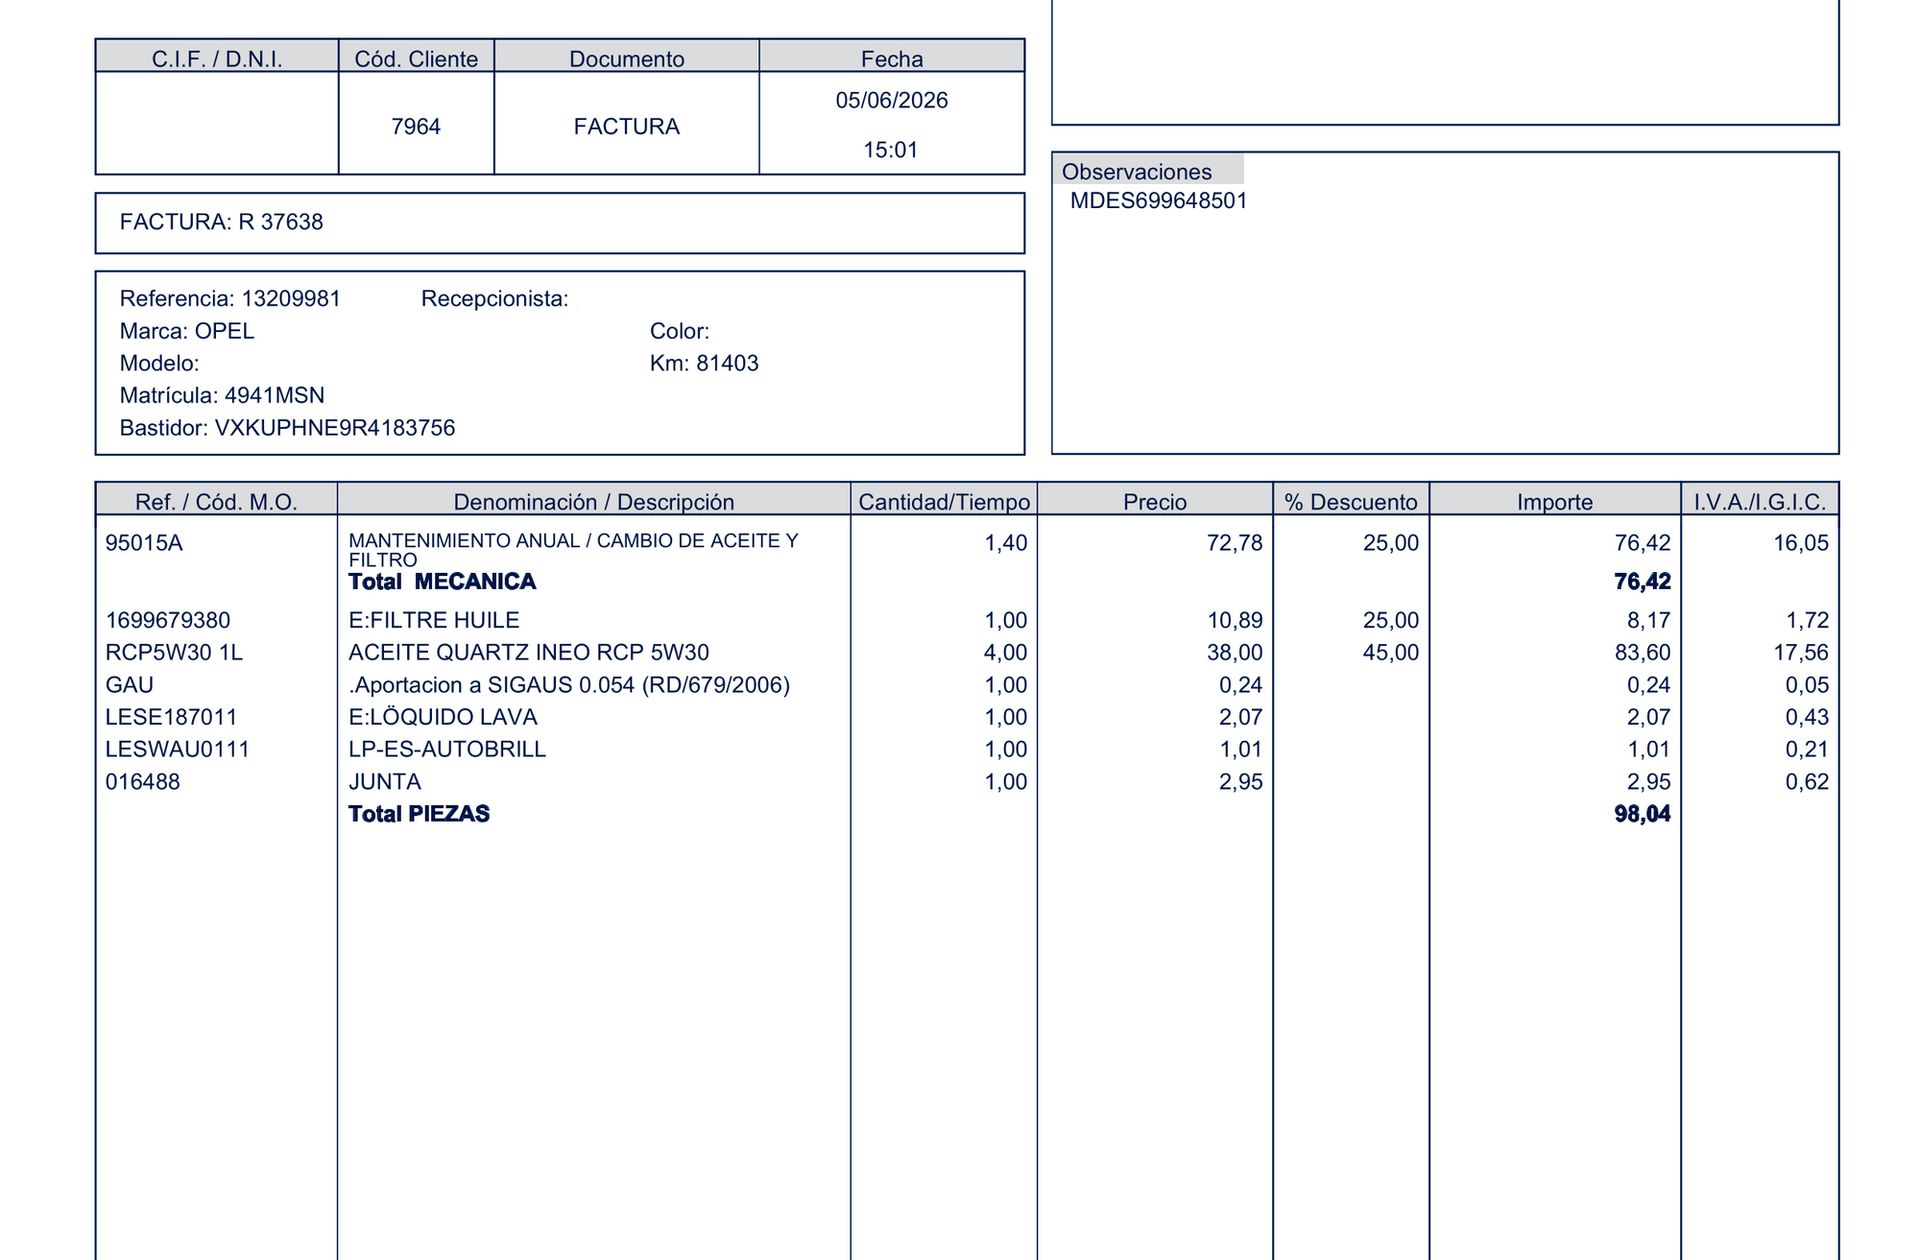The image size is (1920, 1260).
Task: Click the GAU reference code
Action: 130,685
